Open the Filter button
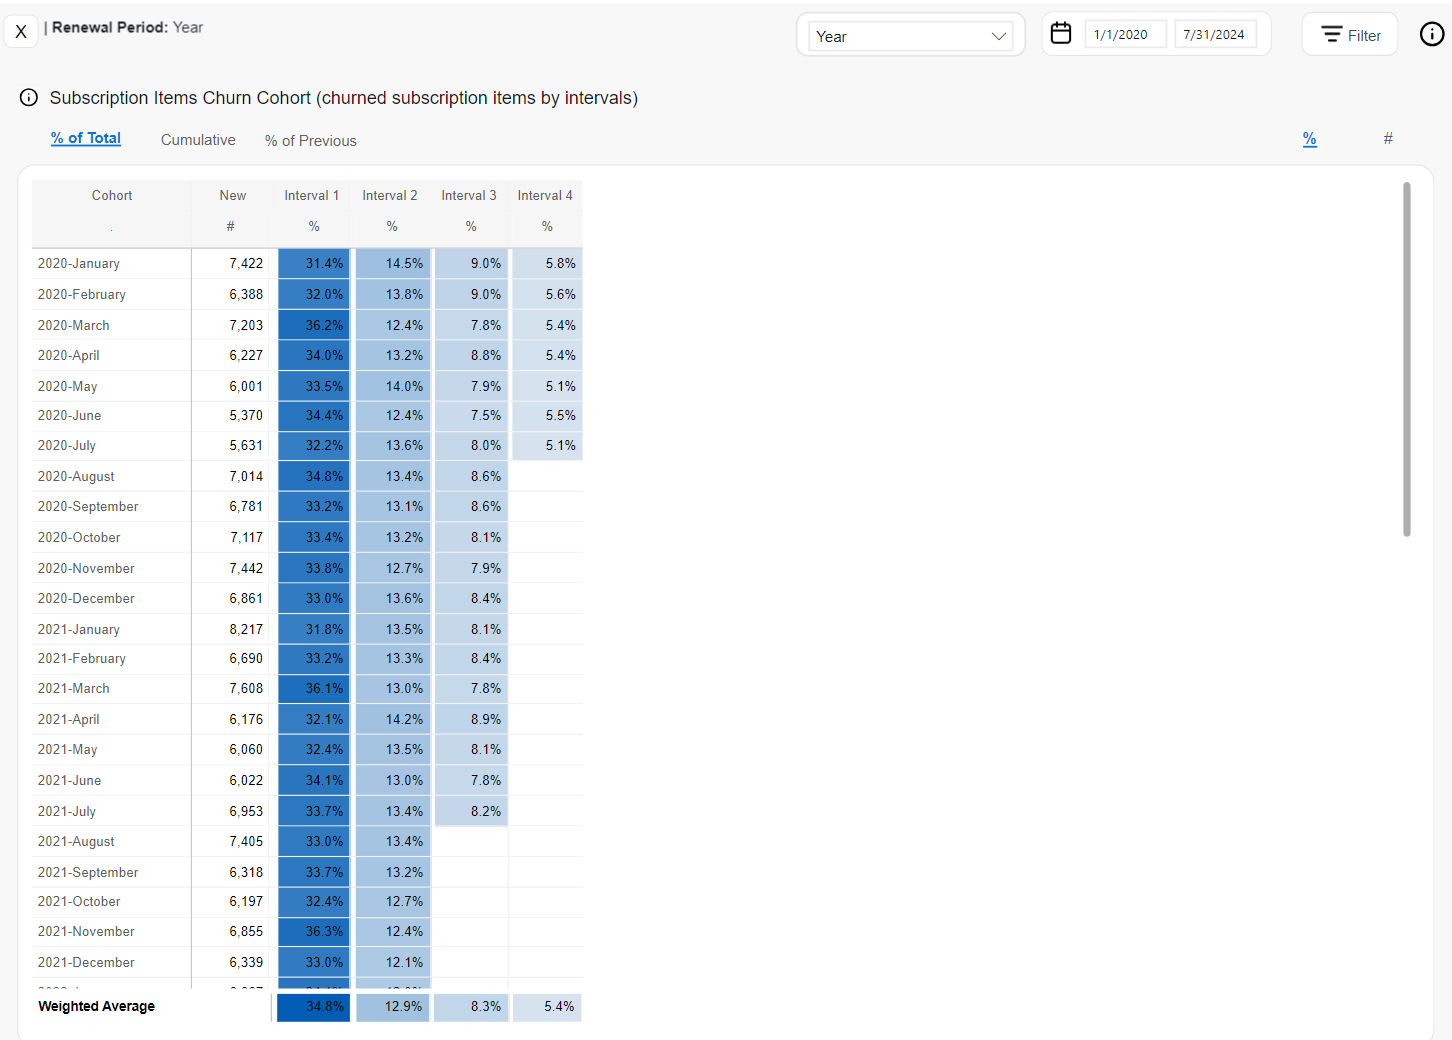Screen dimensions: 1452x1040 point(1350,35)
